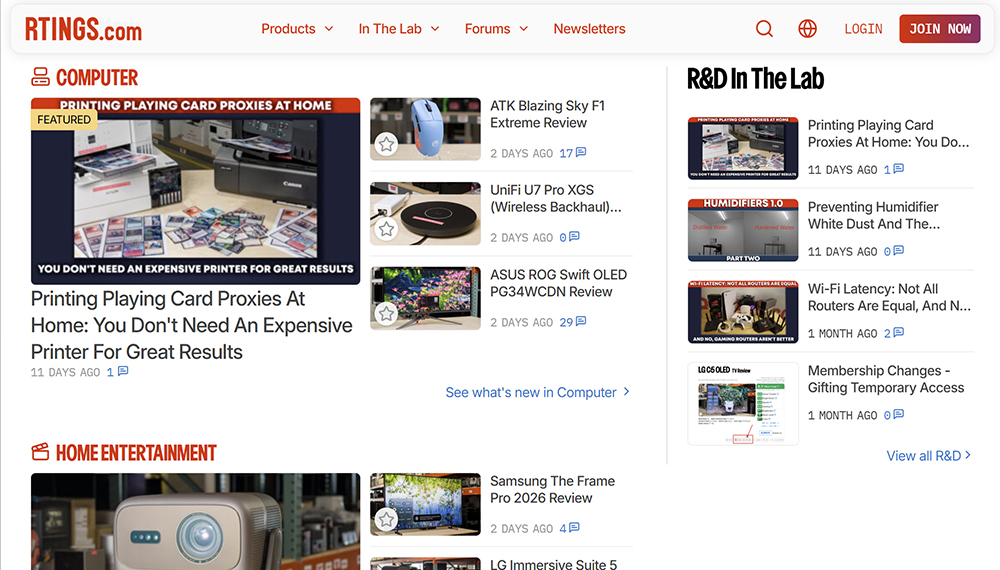This screenshot has height=570, width=1000.
Task: Open Wi-Fi Latency: Not All Routers title
Action: tap(889, 297)
